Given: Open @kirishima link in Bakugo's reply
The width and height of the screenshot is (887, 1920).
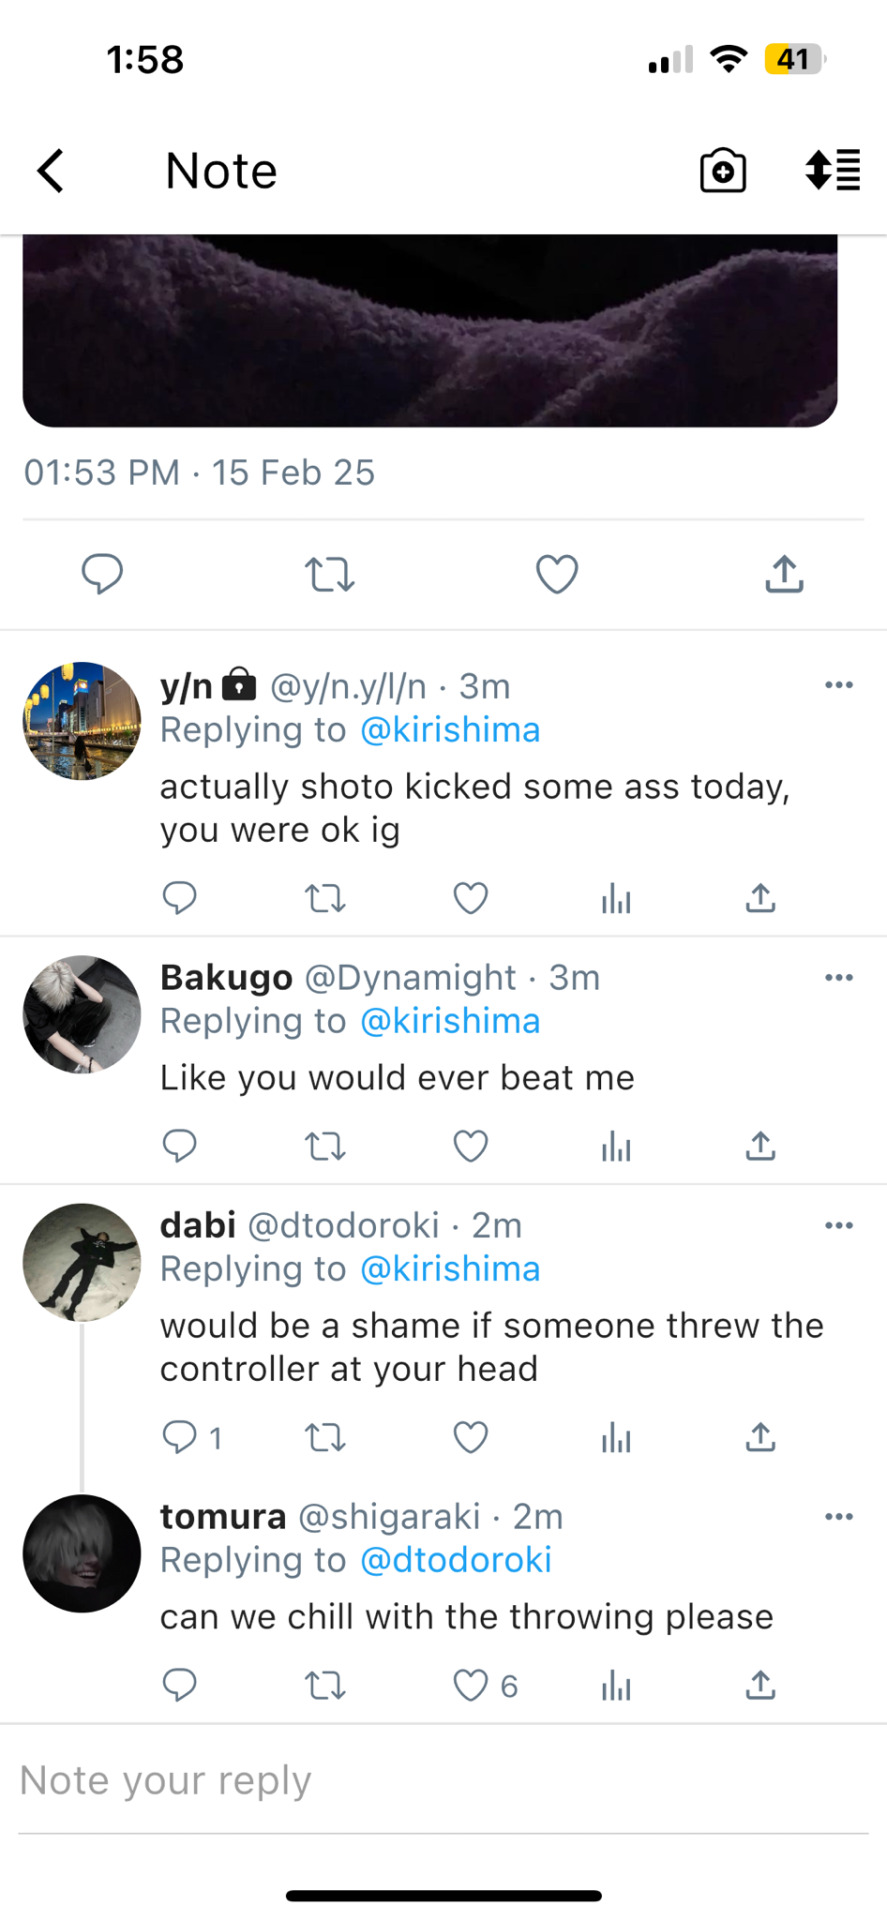Looking at the screenshot, I should 450,1021.
